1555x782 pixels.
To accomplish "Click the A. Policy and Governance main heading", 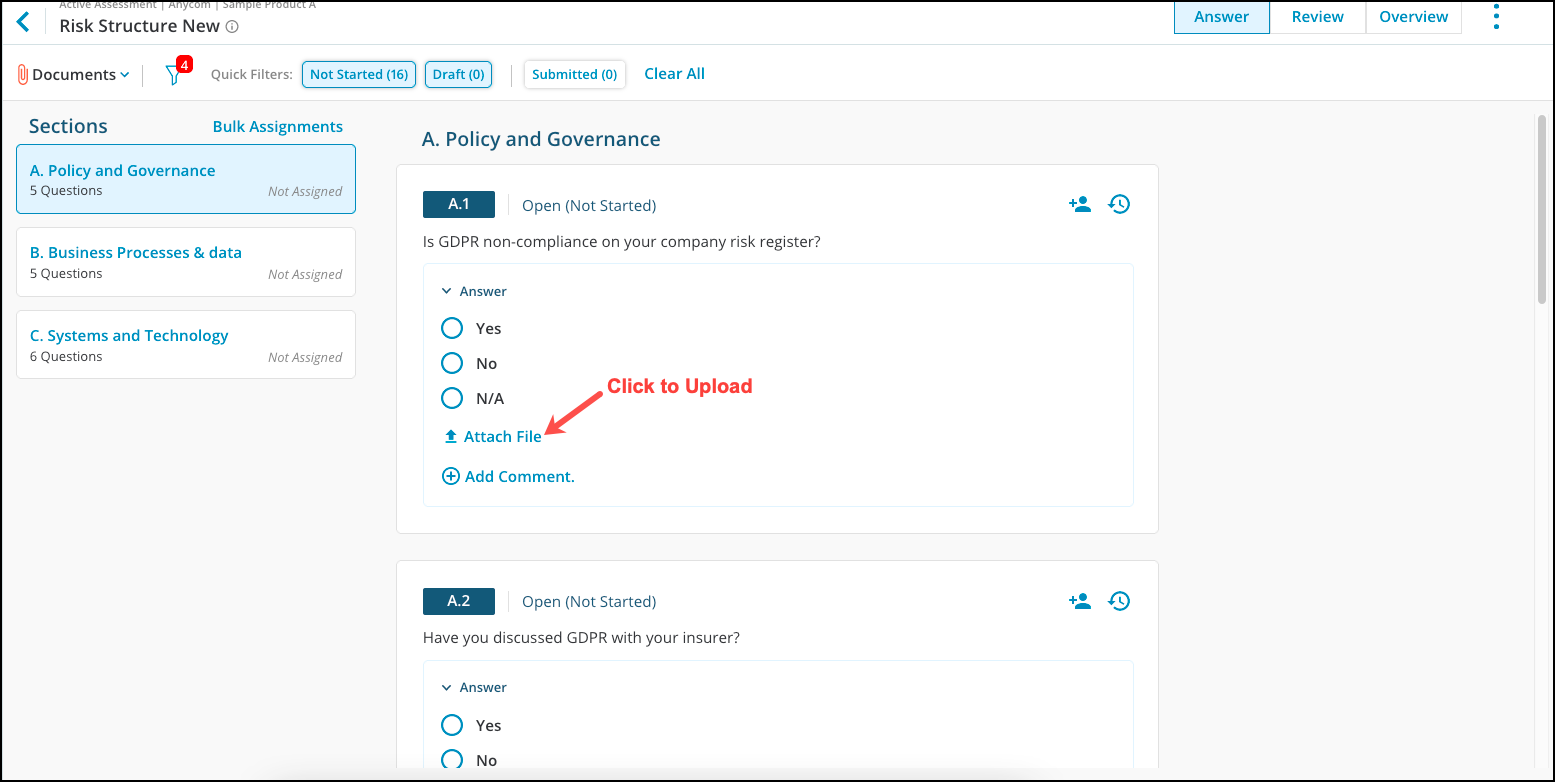I will tap(541, 139).
